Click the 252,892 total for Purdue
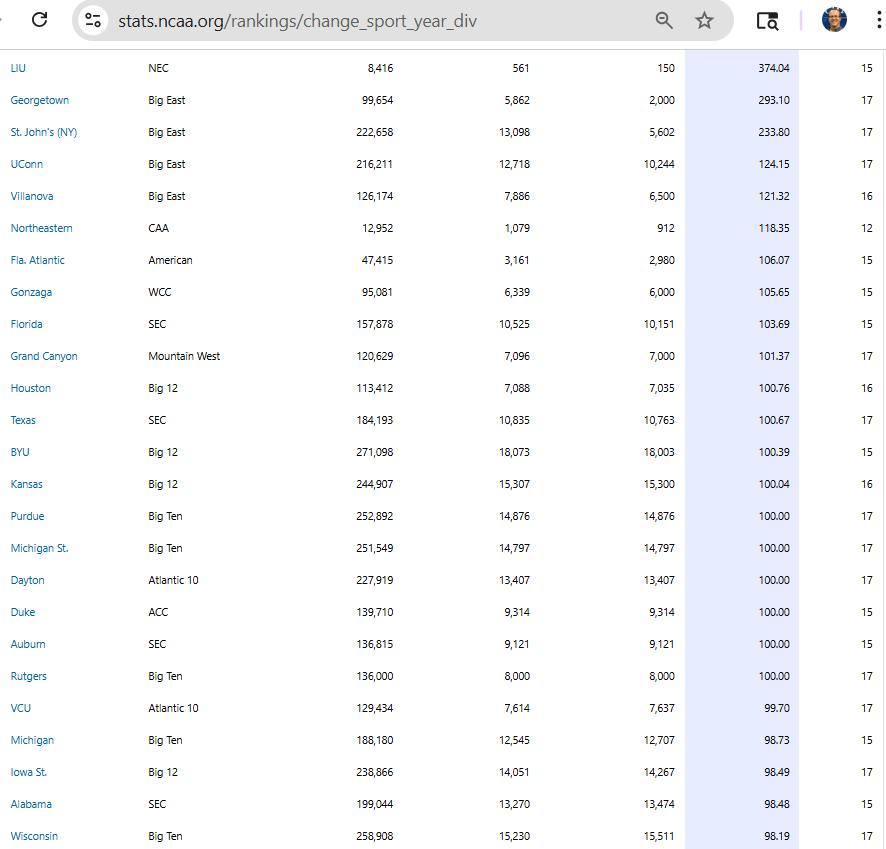Image resolution: width=886 pixels, height=849 pixels. point(374,516)
